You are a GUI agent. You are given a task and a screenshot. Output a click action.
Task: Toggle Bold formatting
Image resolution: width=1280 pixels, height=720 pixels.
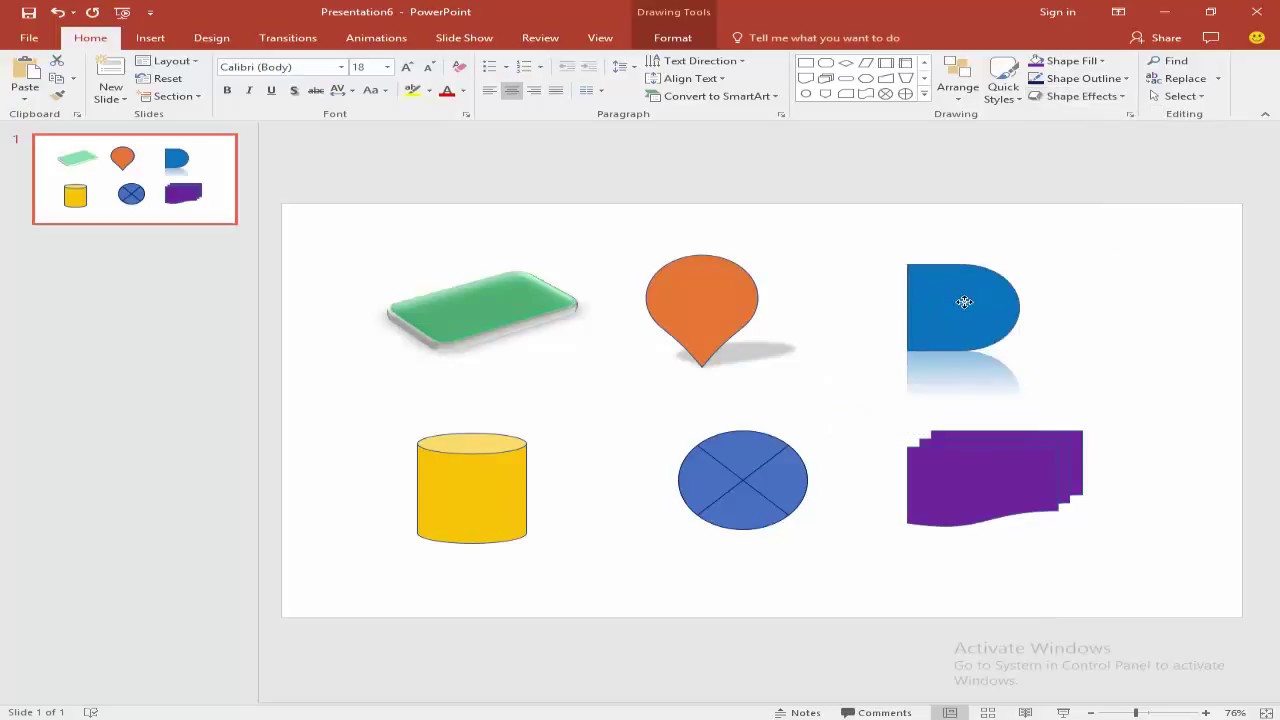tap(227, 90)
